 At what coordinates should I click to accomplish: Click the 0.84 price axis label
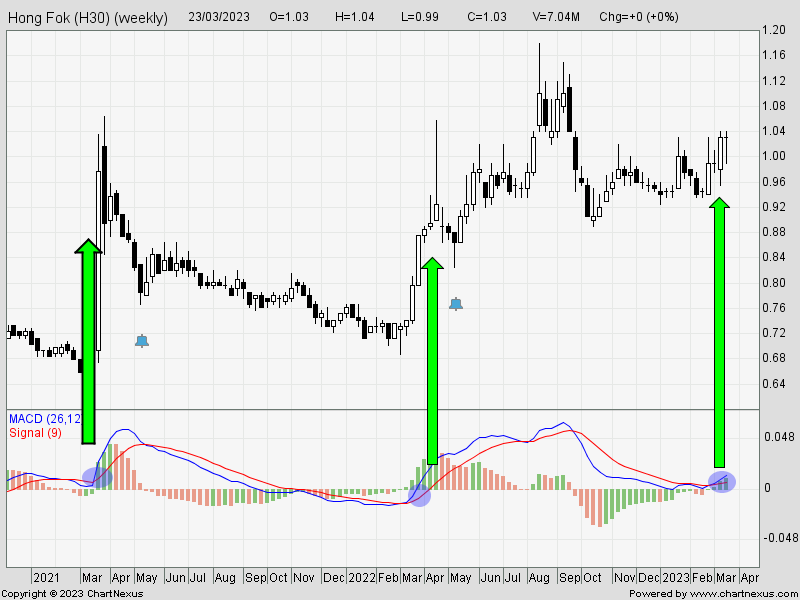[x=773, y=257]
